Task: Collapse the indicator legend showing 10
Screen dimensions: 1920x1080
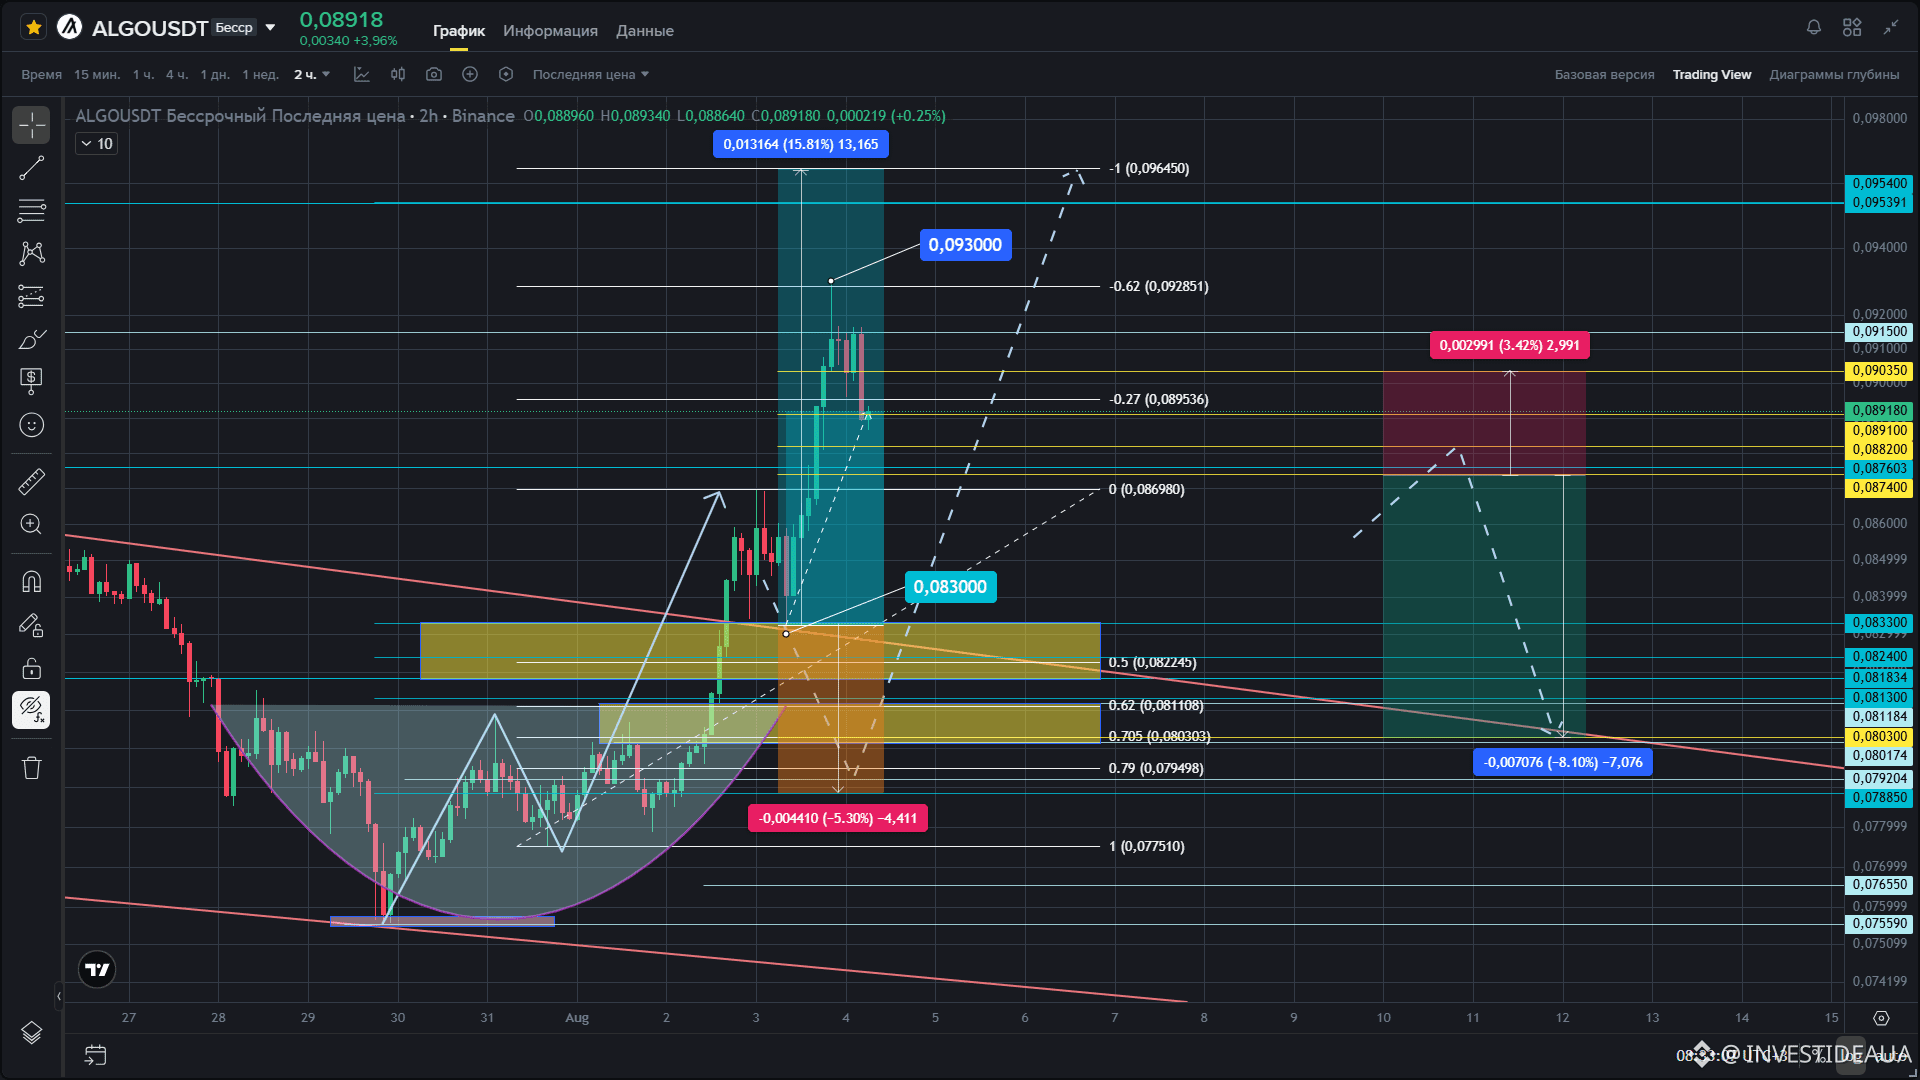Action: (96, 144)
